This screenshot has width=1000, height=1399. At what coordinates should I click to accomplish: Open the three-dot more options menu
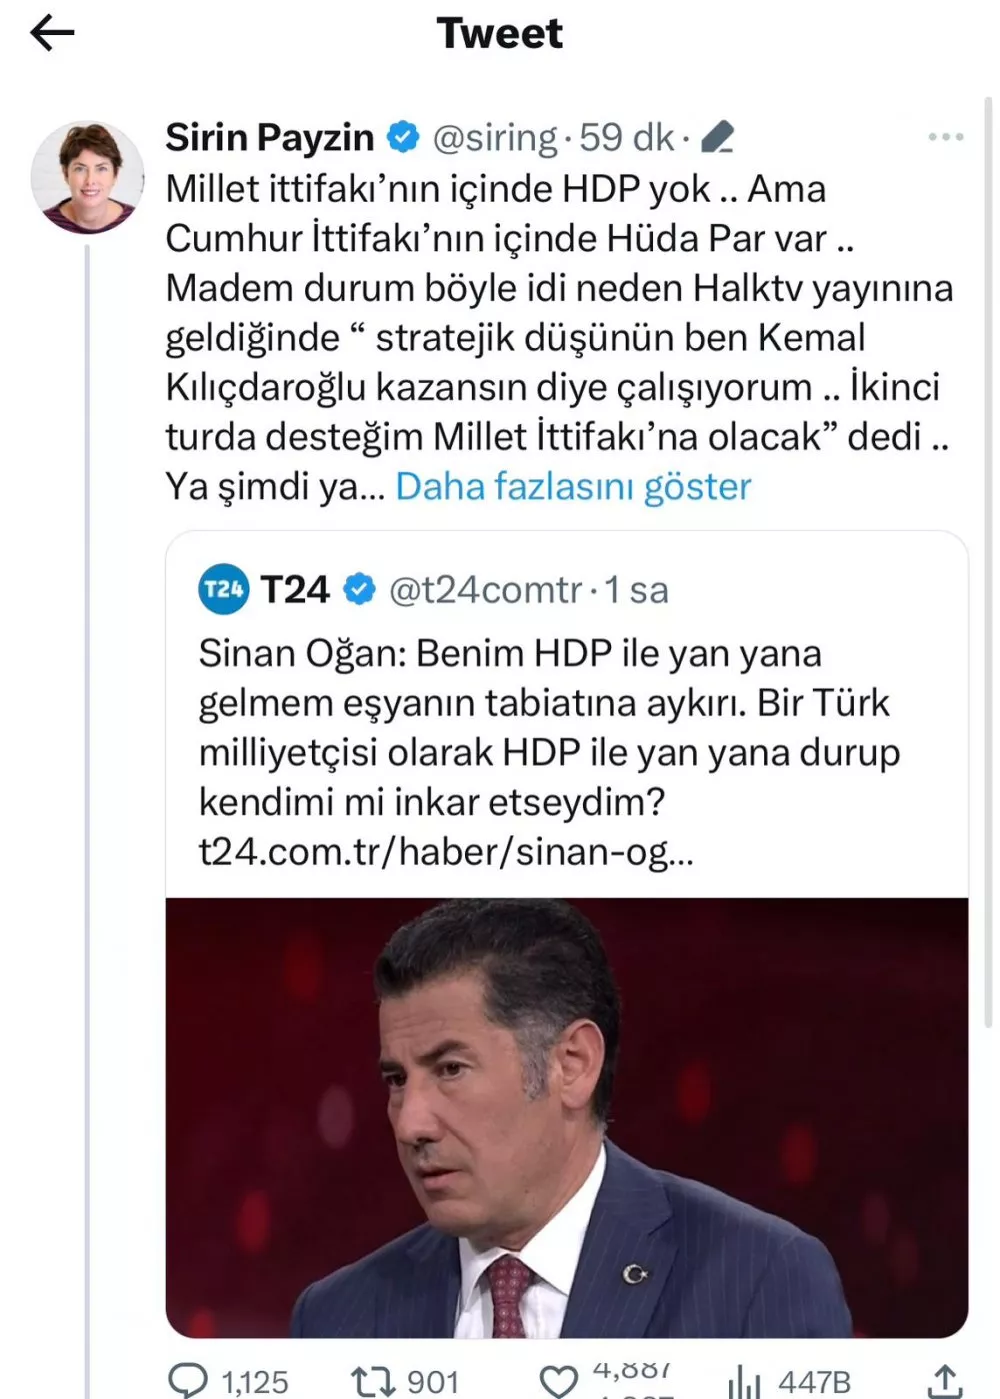pos(945,137)
